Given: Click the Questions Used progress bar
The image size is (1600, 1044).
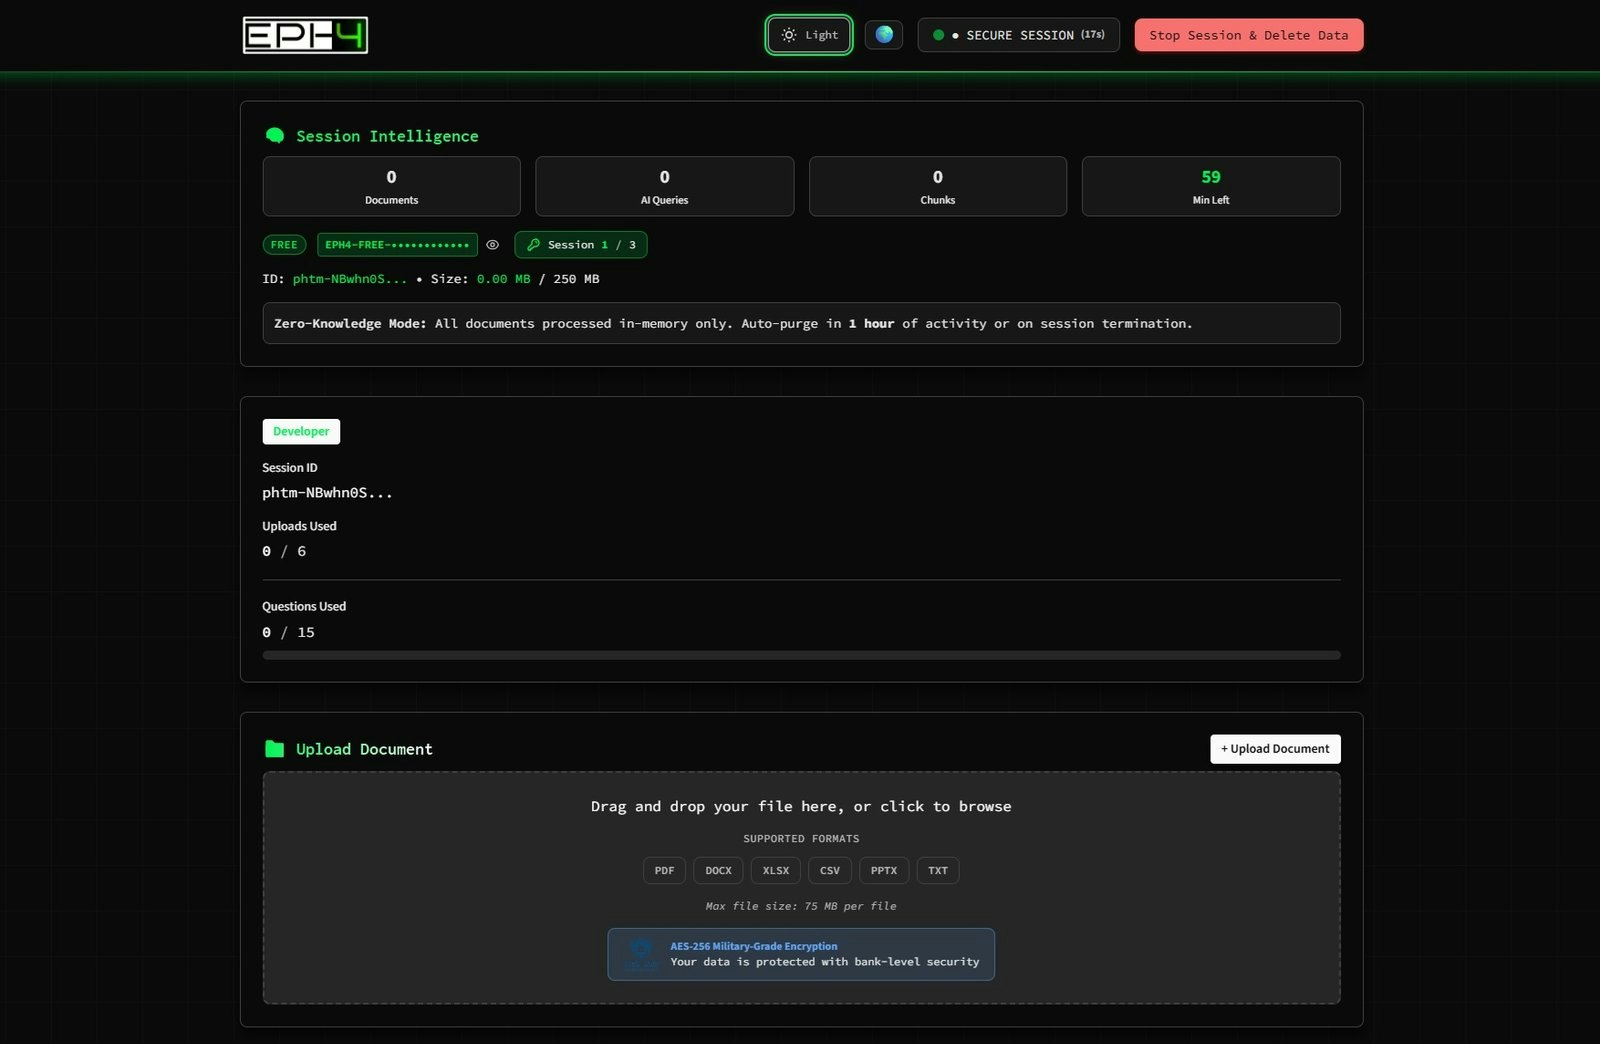Looking at the screenshot, I should coord(800,655).
